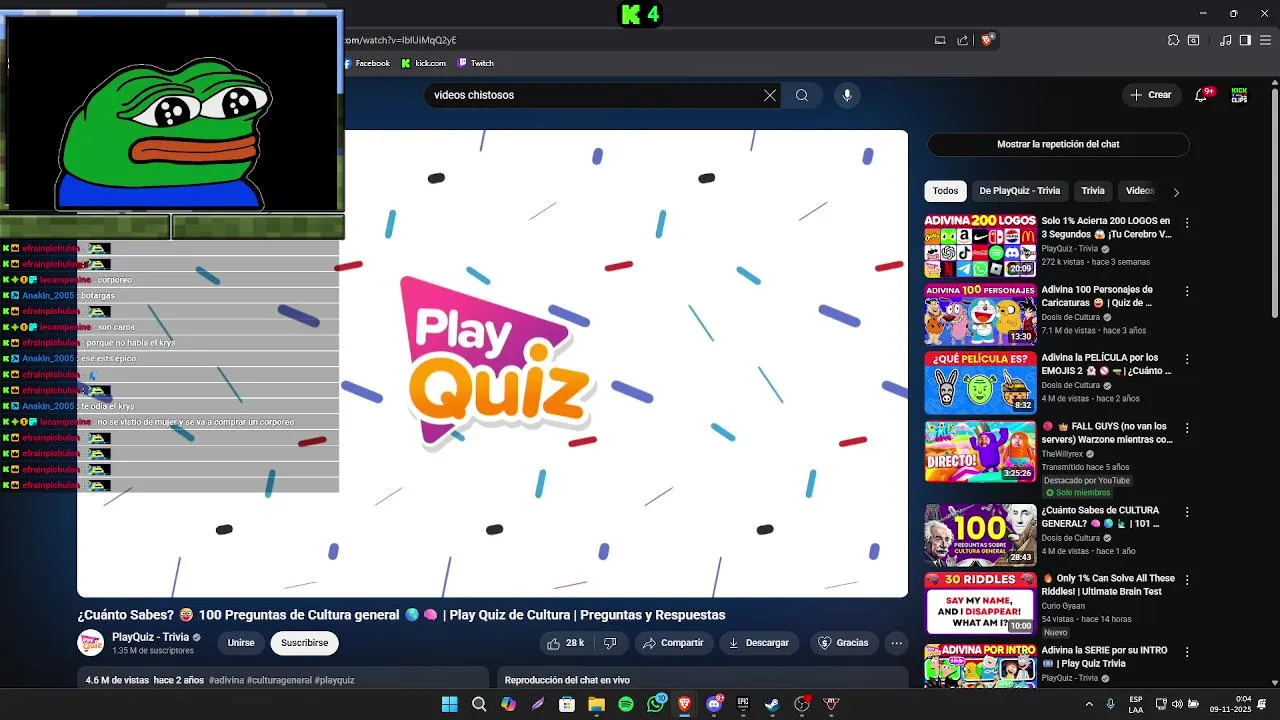
Task: Open Spotify from the taskbar
Action: click(626, 704)
